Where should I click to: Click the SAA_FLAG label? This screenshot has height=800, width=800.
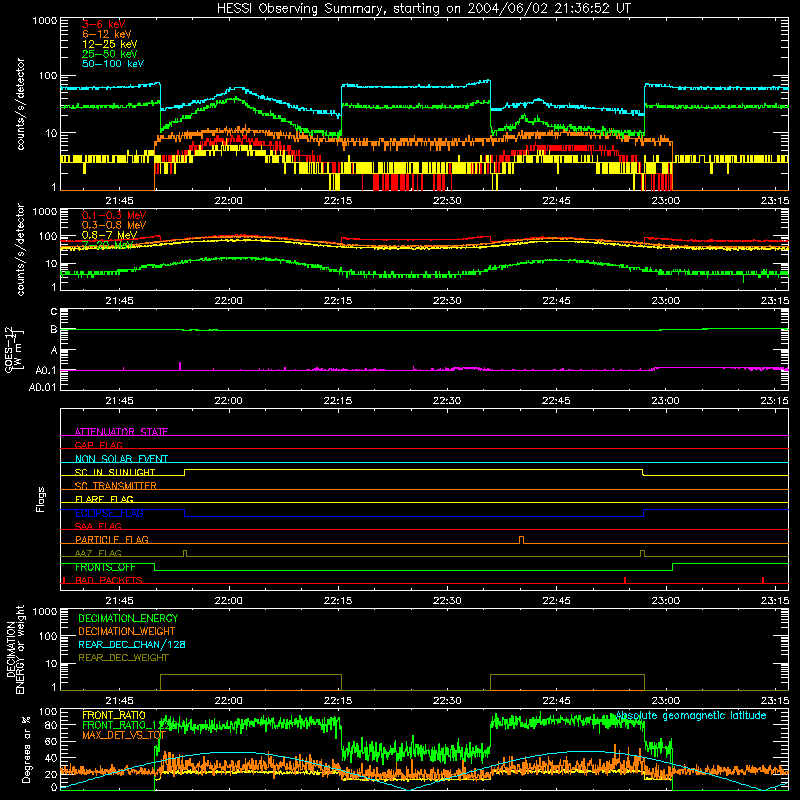(x=98, y=526)
